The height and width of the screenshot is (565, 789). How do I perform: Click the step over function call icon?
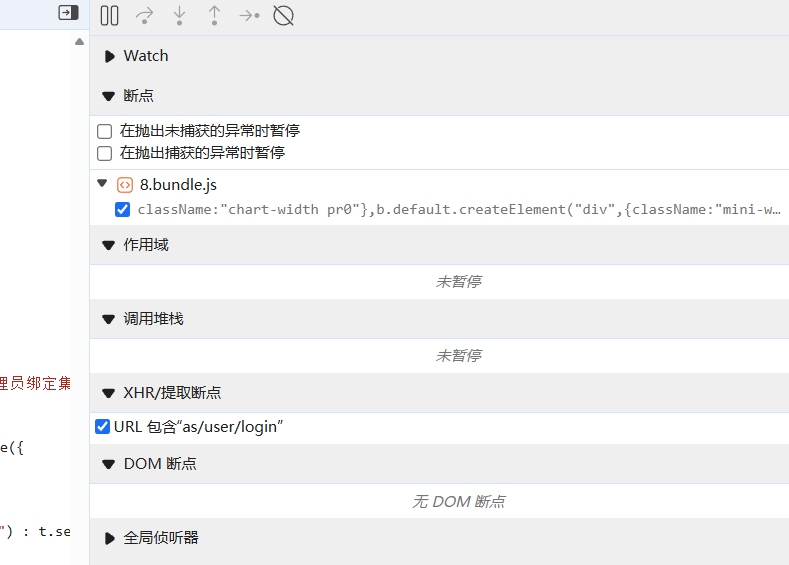pyautogui.click(x=144, y=16)
